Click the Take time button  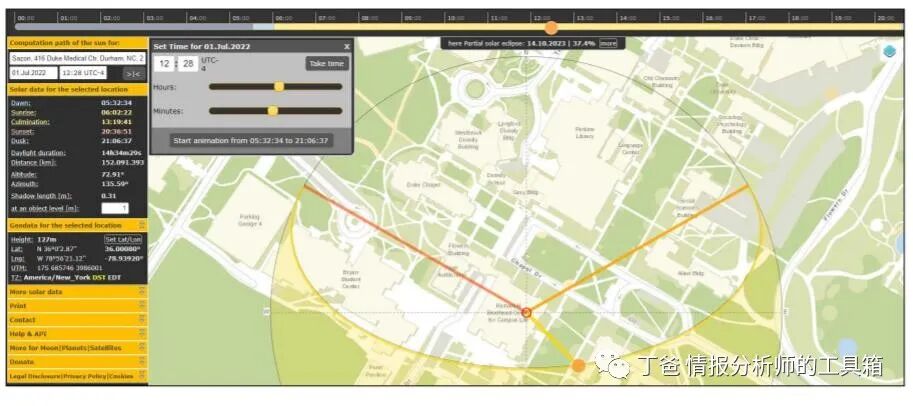point(327,63)
